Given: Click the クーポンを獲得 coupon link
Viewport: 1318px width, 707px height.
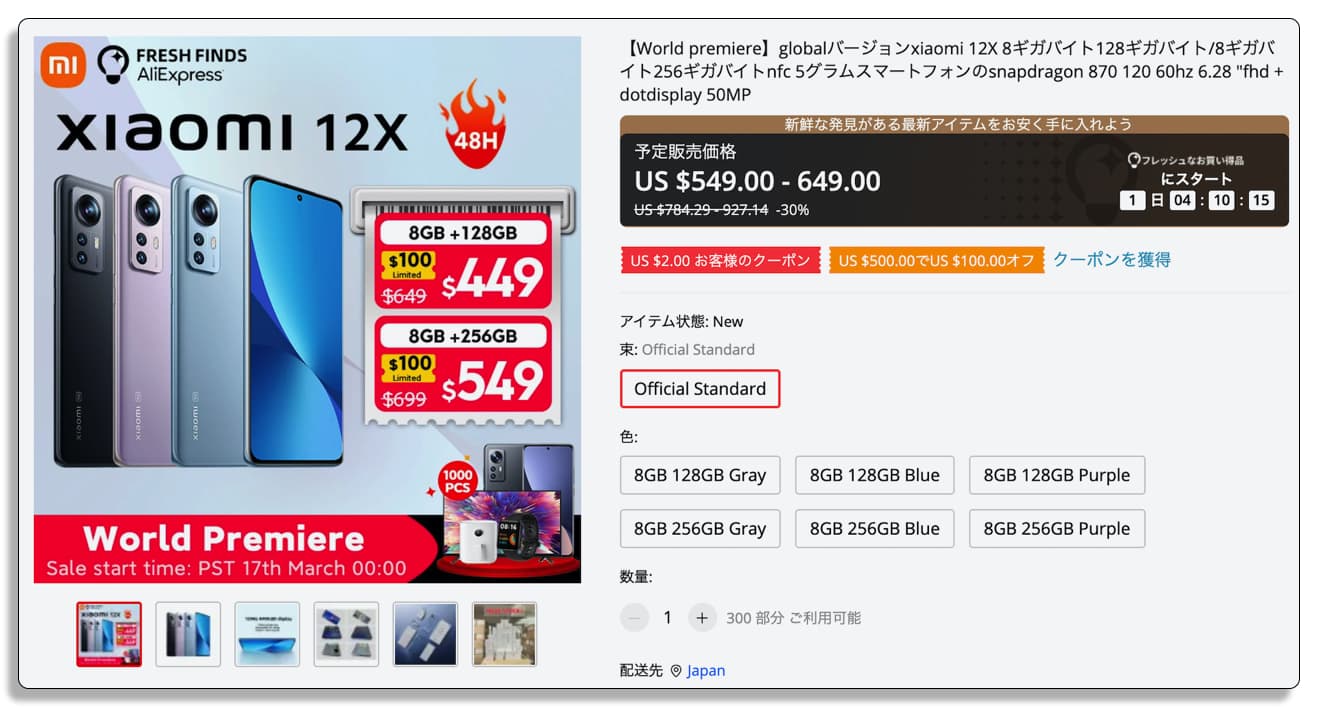Looking at the screenshot, I should click(x=1112, y=260).
